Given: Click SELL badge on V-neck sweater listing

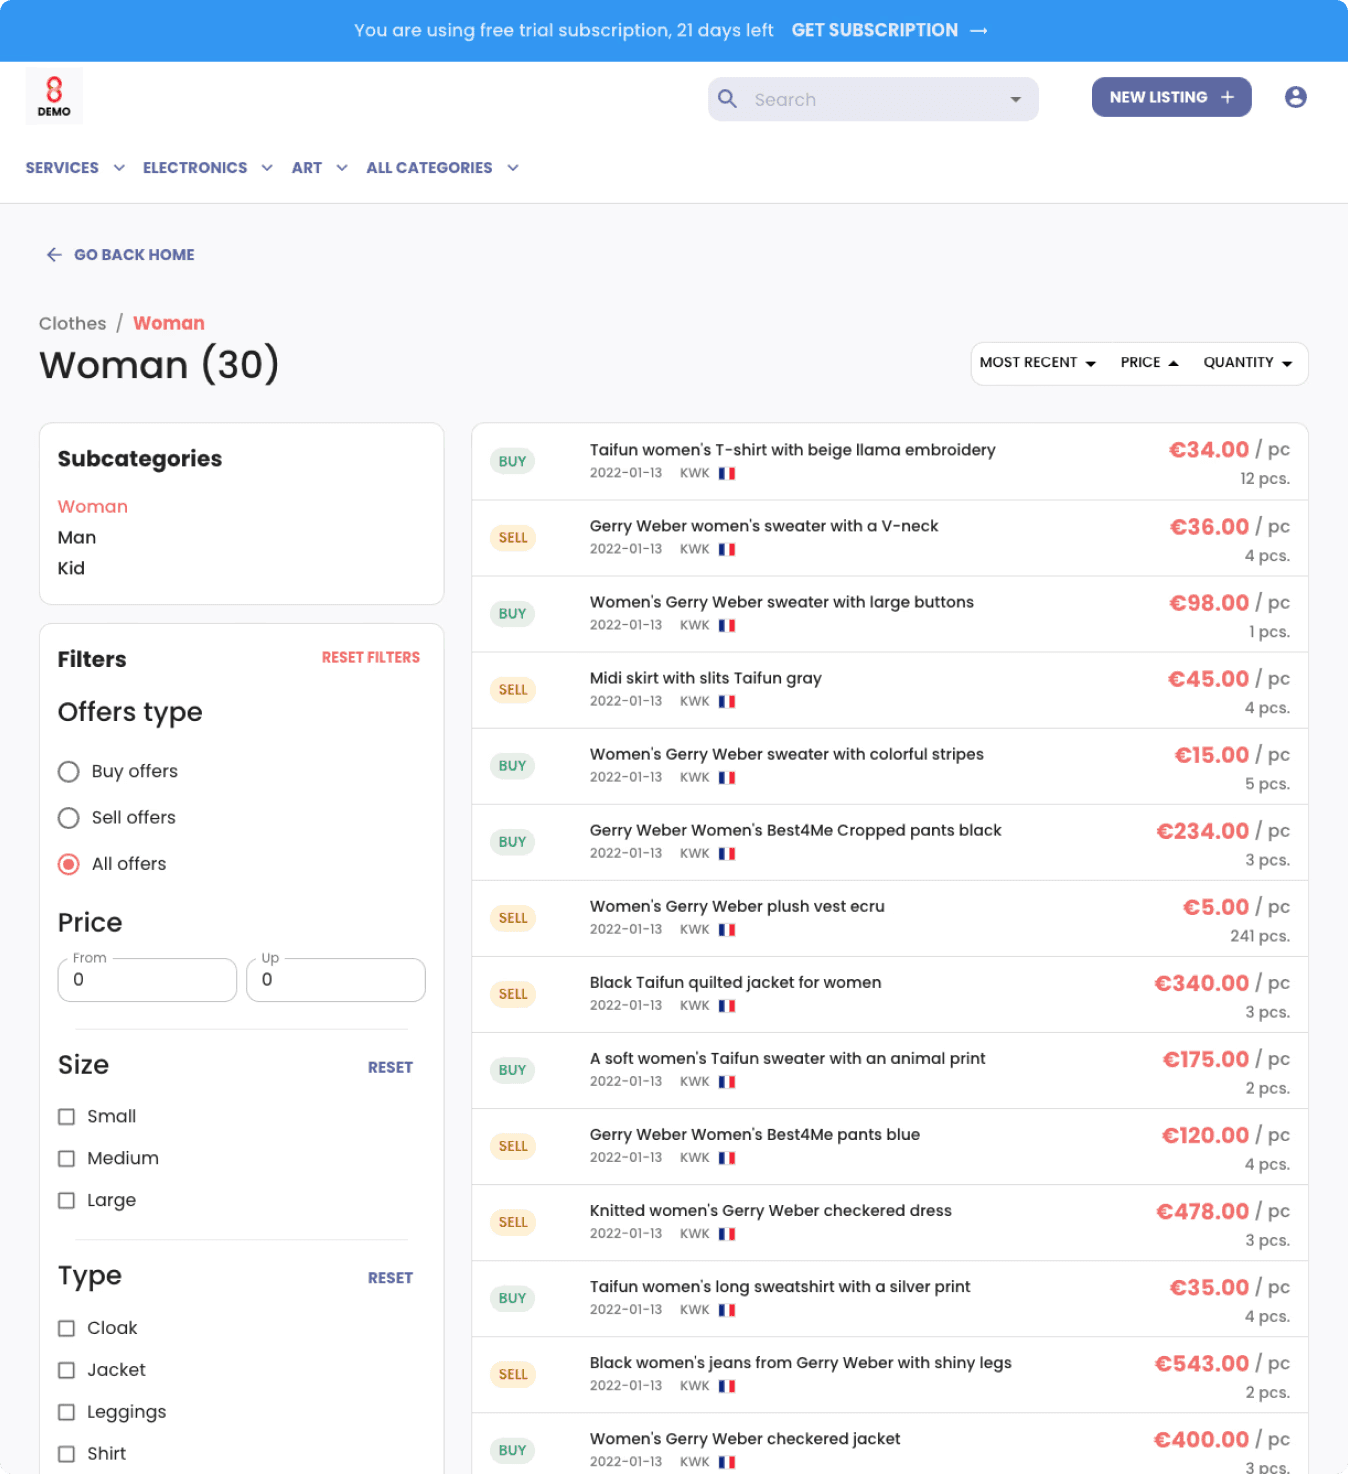Looking at the screenshot, I should (x=512, y=538).
